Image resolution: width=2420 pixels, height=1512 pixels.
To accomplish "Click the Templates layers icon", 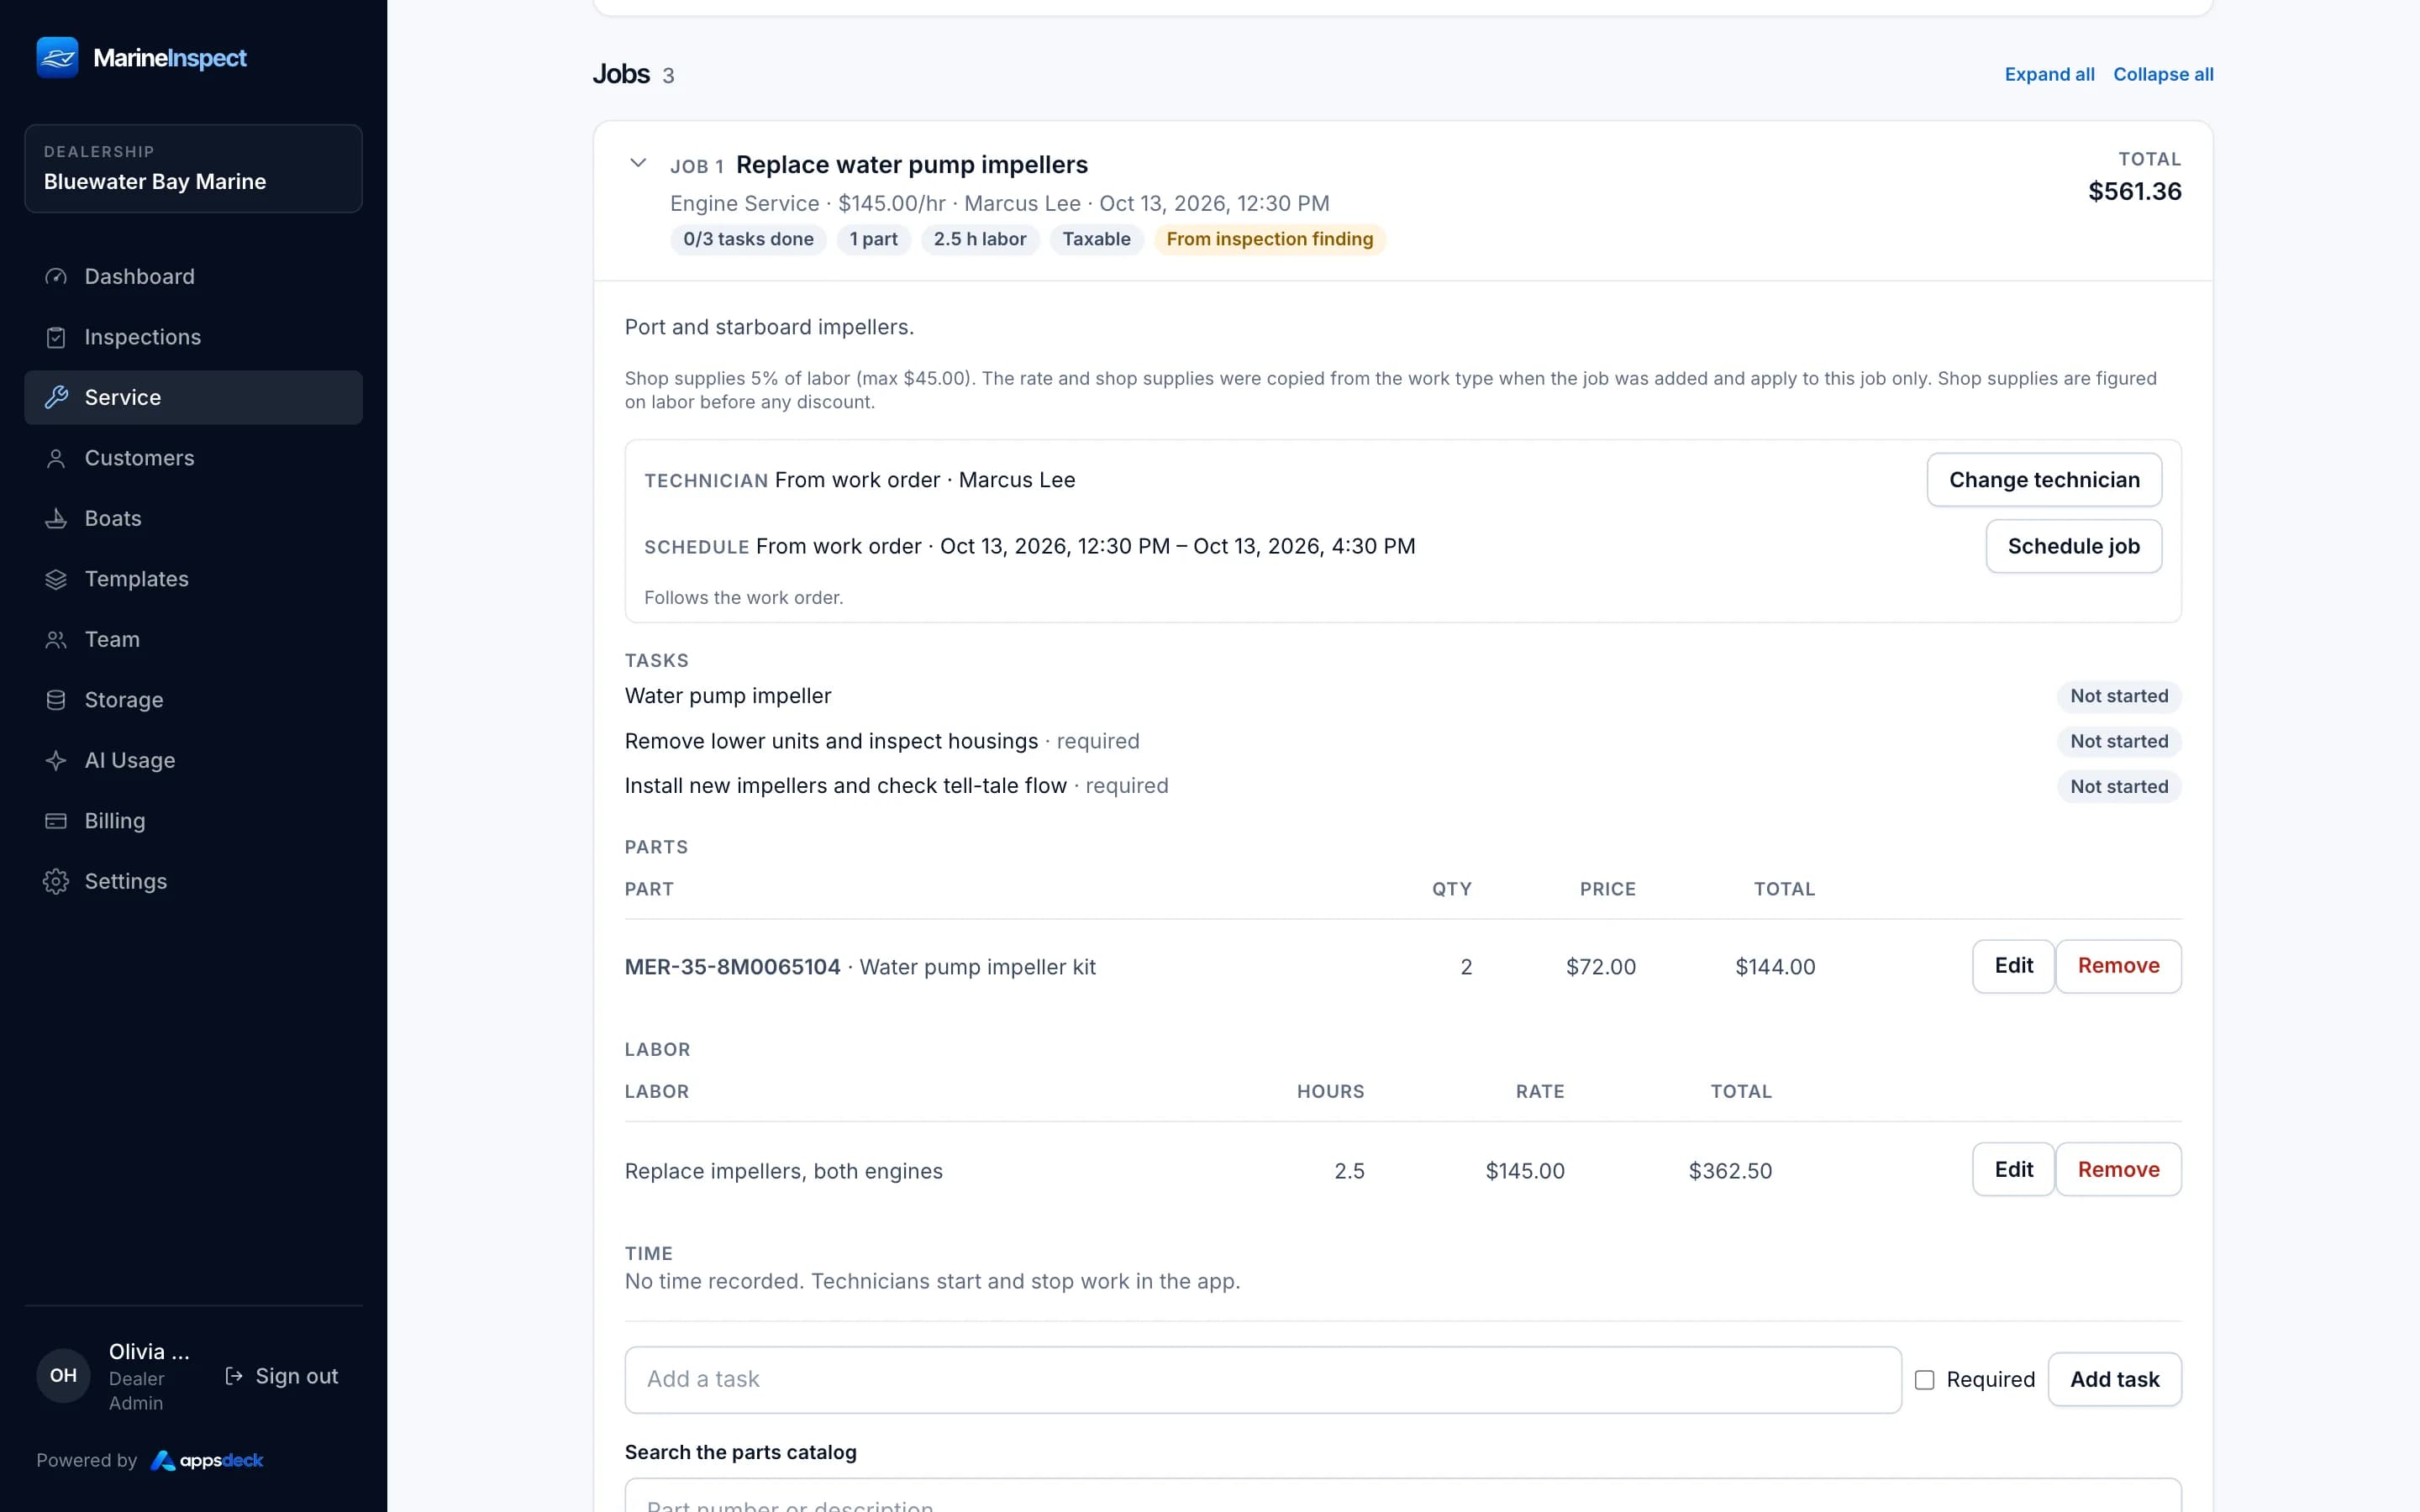I will [56, 579].
